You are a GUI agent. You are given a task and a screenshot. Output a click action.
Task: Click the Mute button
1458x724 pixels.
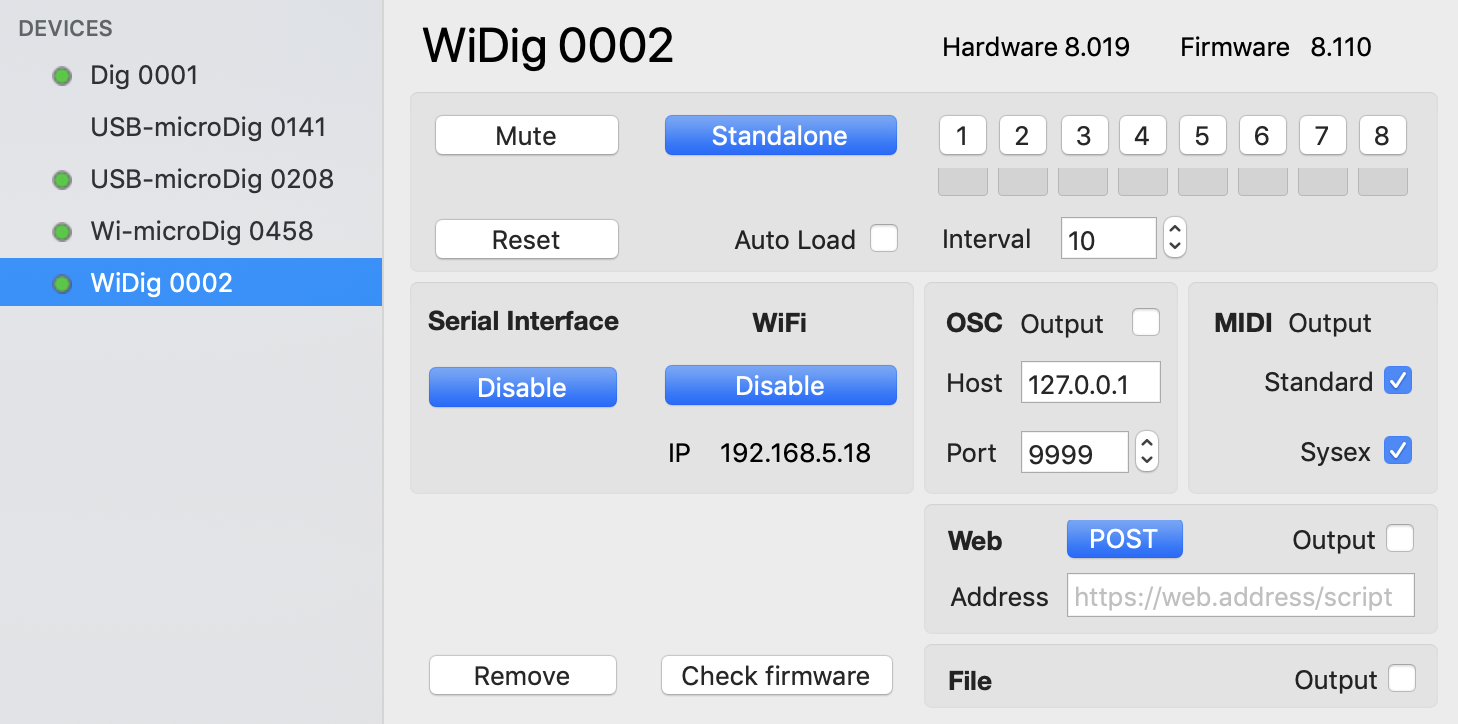[526, 136]
